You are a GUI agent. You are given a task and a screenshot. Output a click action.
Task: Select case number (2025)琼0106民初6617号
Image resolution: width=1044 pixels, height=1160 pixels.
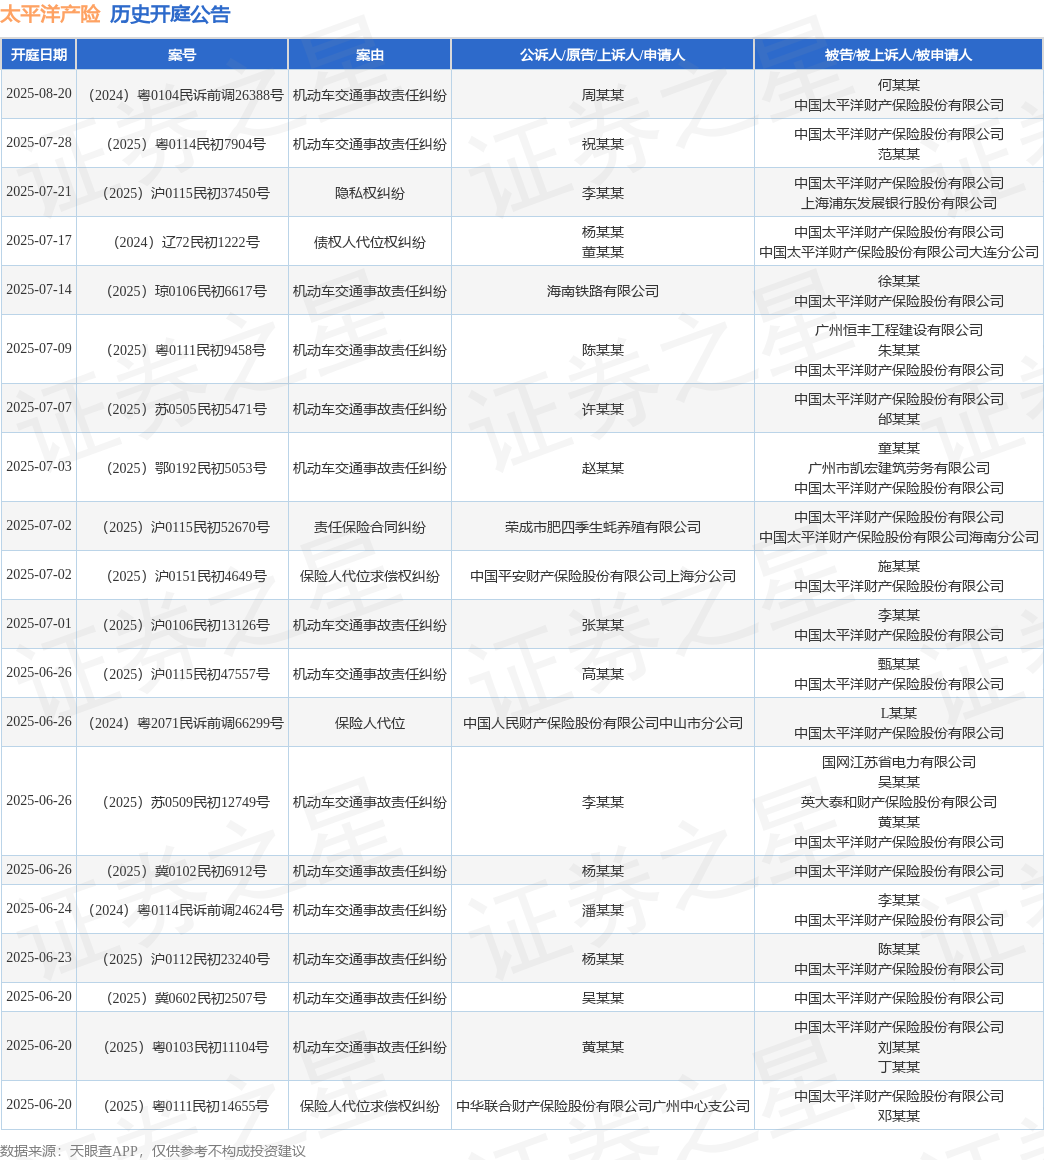point(185,291)
